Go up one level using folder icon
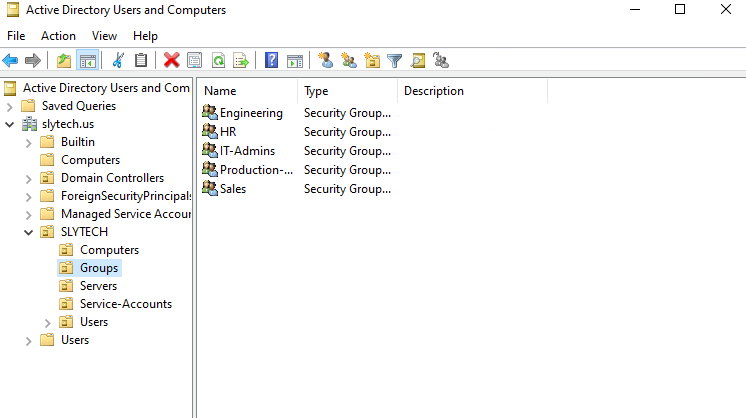 [64, 60]
